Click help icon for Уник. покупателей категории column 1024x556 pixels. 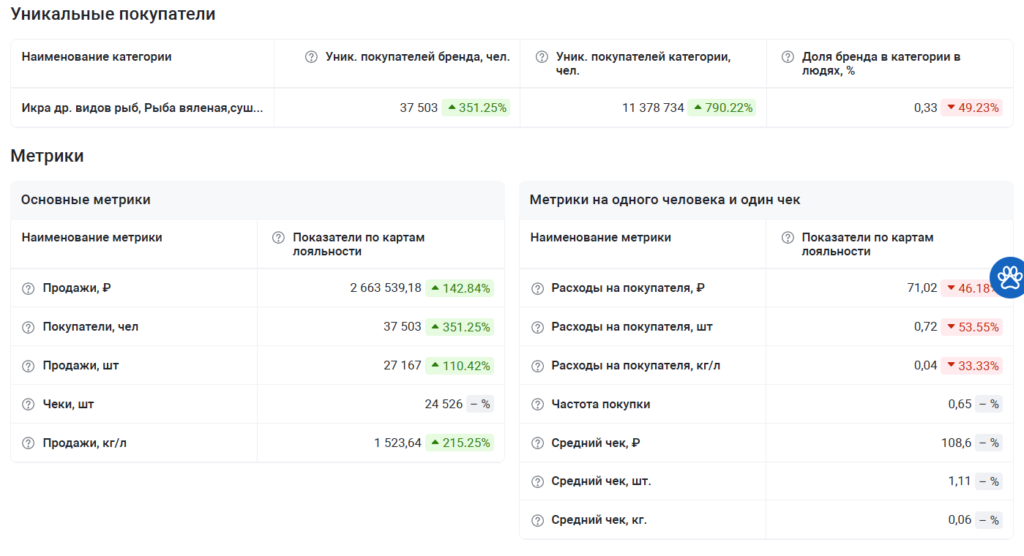(x=541, y=57)
